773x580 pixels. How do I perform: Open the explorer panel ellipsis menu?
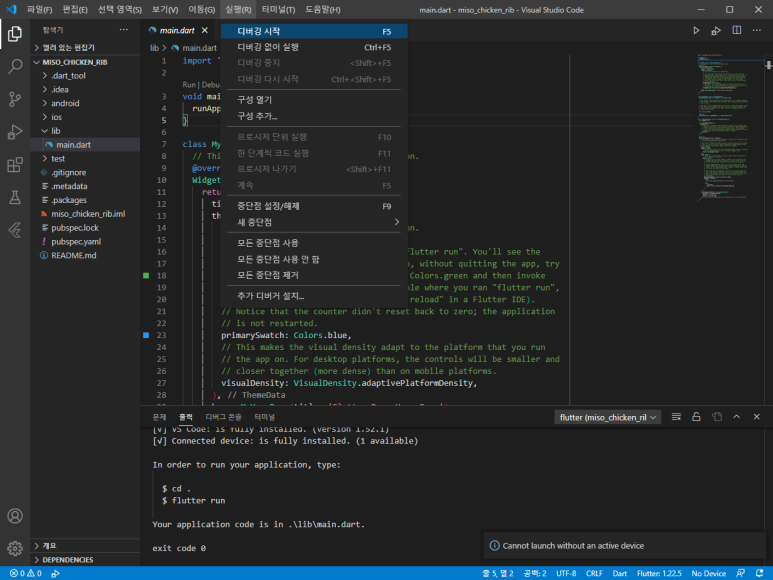point(124,30)
